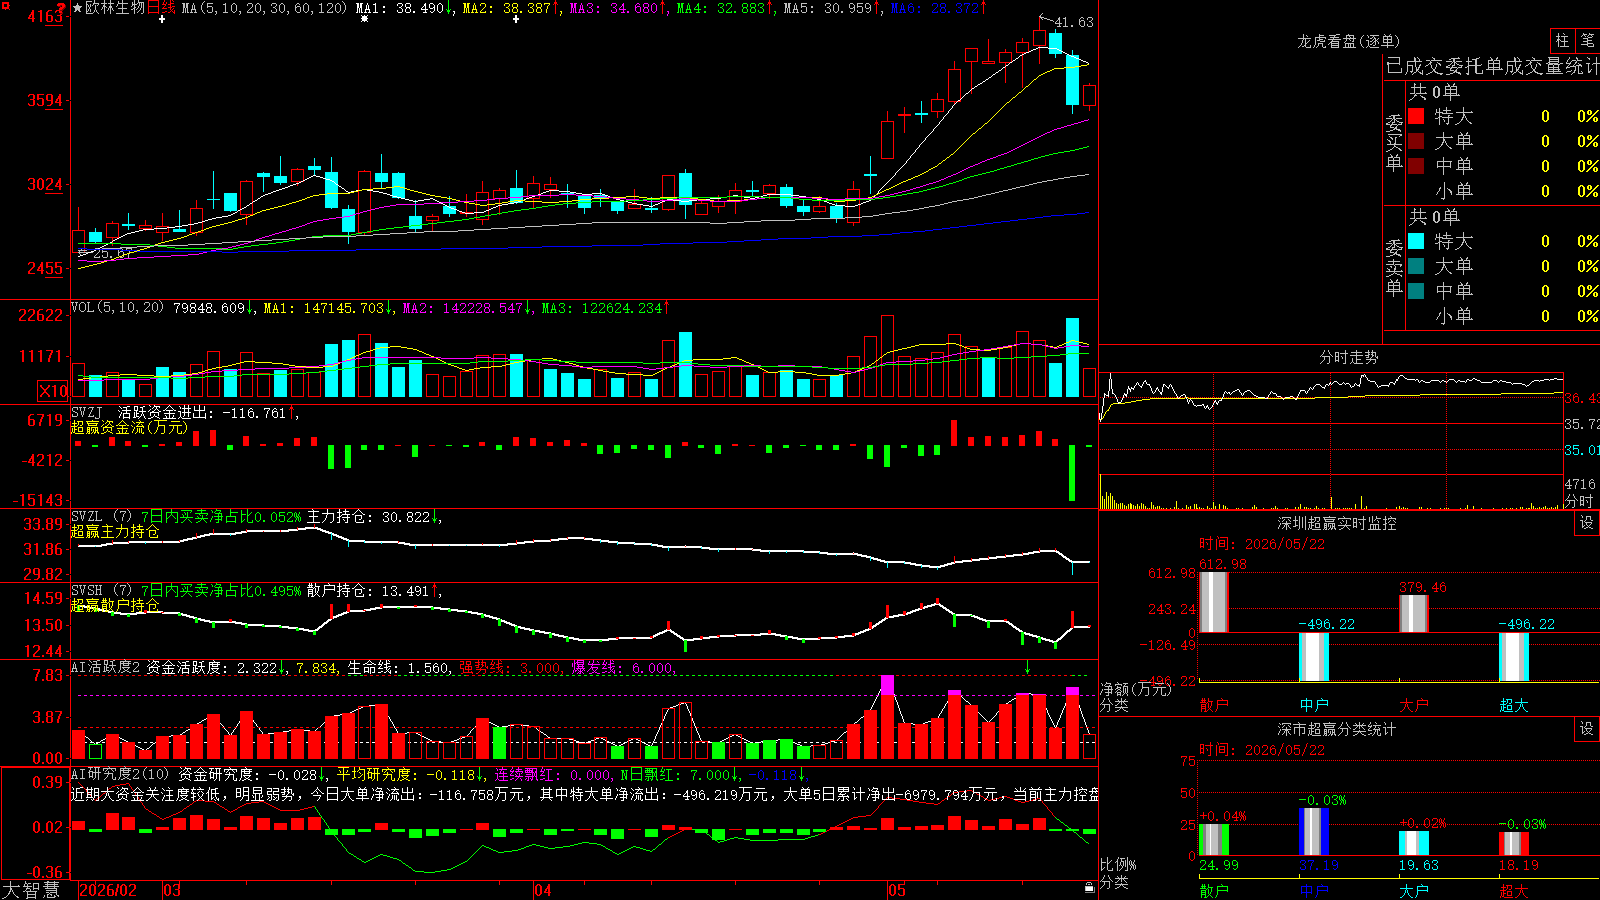Click the red 强势线: 3.000 label
Viewport: 1600px width, 900px height.
pos(512,667)
